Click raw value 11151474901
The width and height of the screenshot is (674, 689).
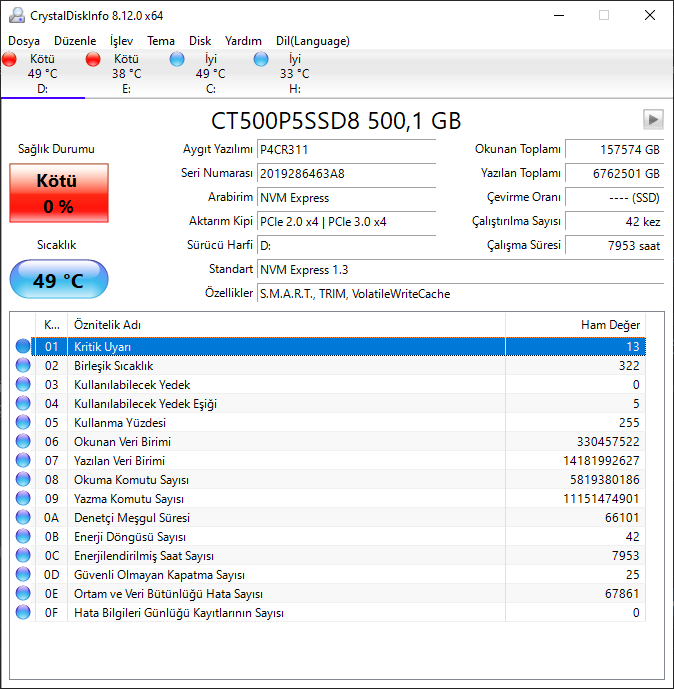pyautogui.click(x=602, y=499)
